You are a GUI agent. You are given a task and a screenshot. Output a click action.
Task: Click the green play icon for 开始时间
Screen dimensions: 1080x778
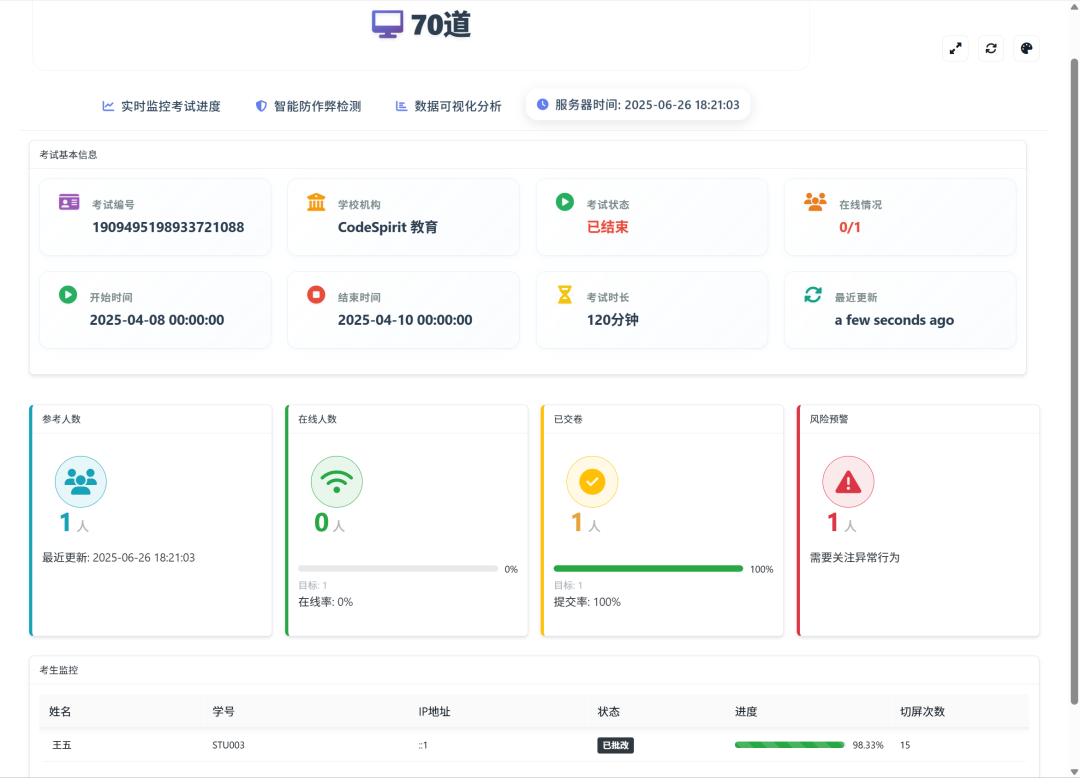68,295
